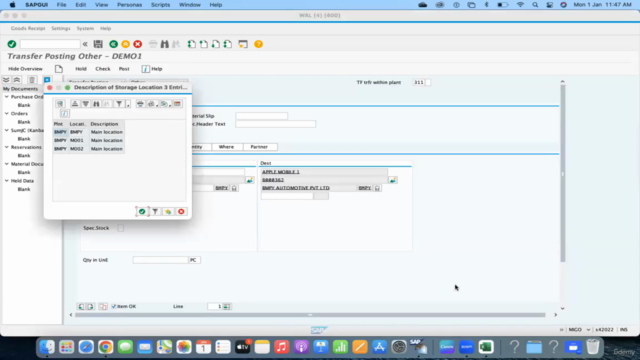Click the Post button
Viewport: 640px width, 360px height.
(x=124, y=69)
